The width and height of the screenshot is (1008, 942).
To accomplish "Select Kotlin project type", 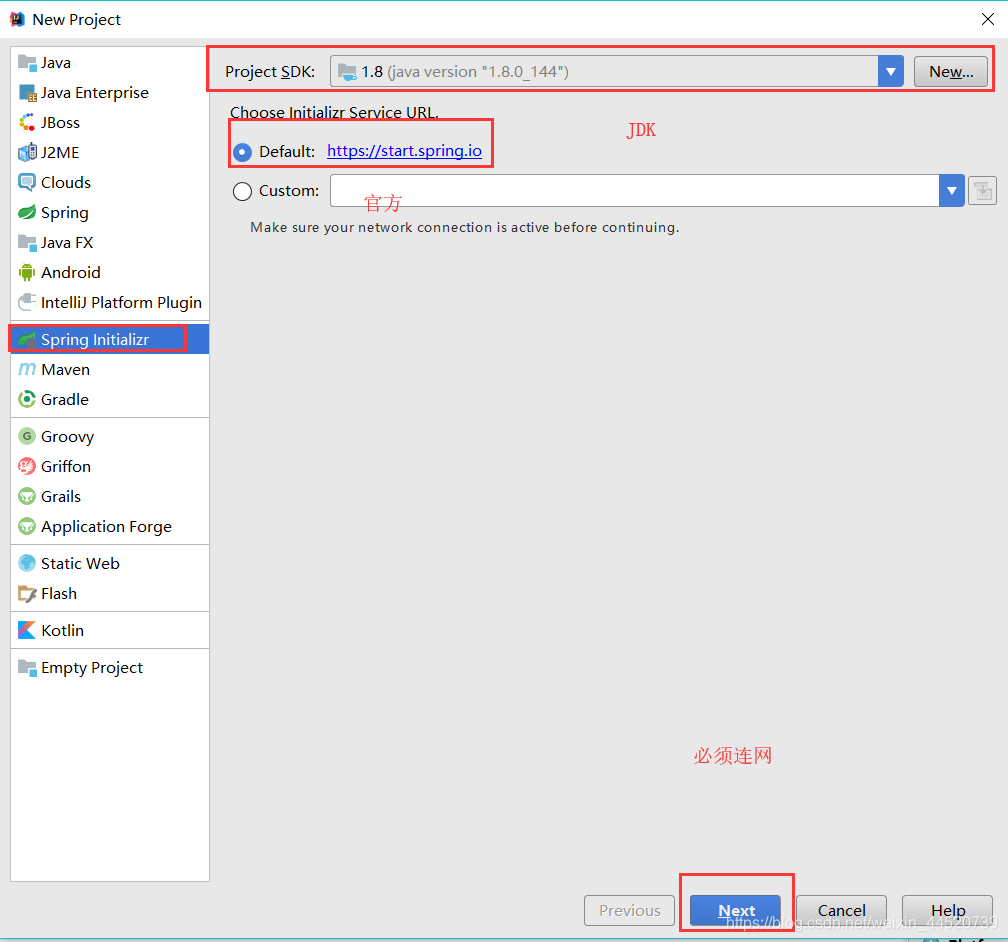I will pos(110,631).
